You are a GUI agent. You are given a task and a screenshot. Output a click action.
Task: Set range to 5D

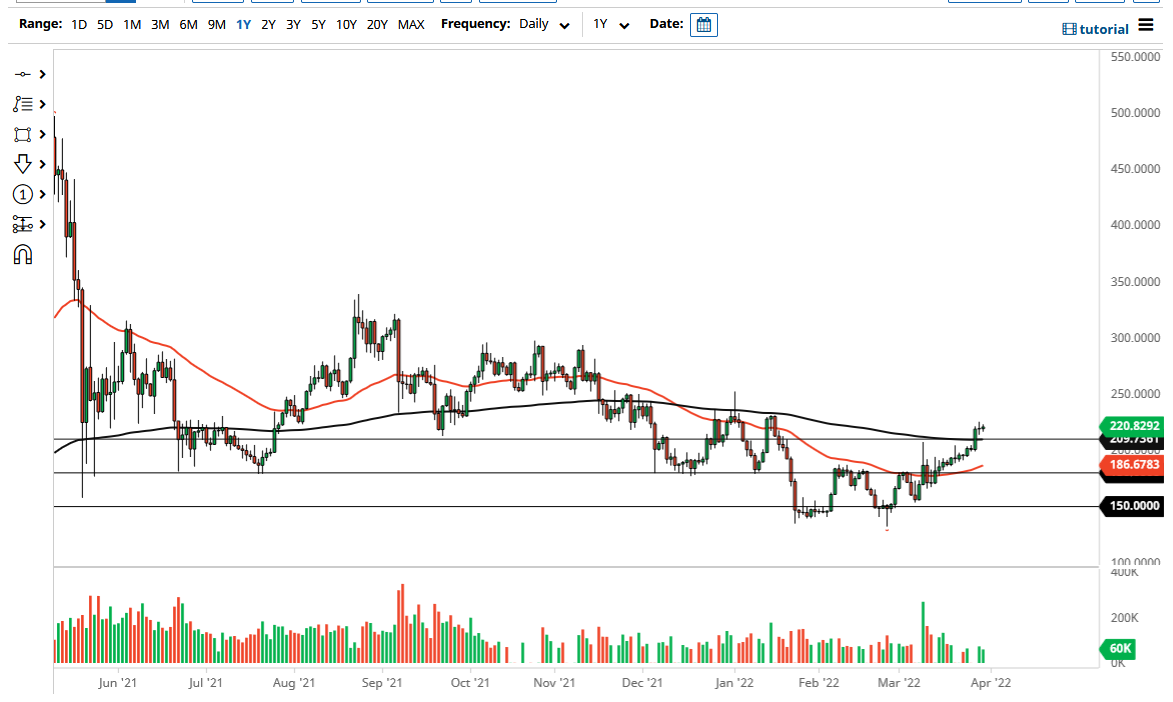click(x=105, y=25)
